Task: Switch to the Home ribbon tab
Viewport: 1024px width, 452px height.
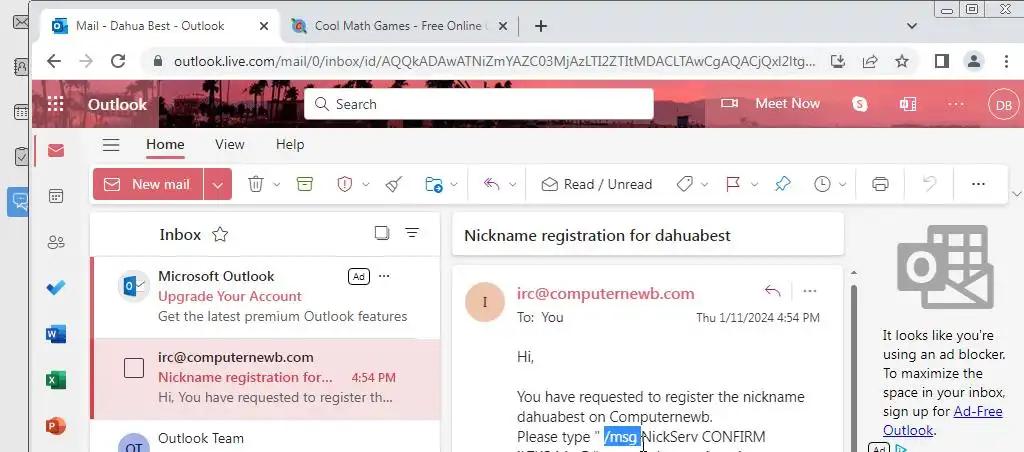Action: tap(165, 144)
